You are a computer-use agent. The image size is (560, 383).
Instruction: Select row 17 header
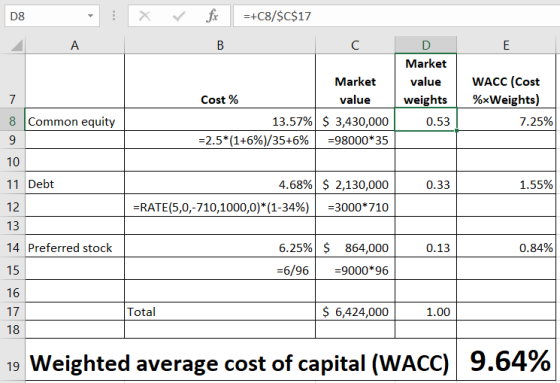(x=13, y=312)
